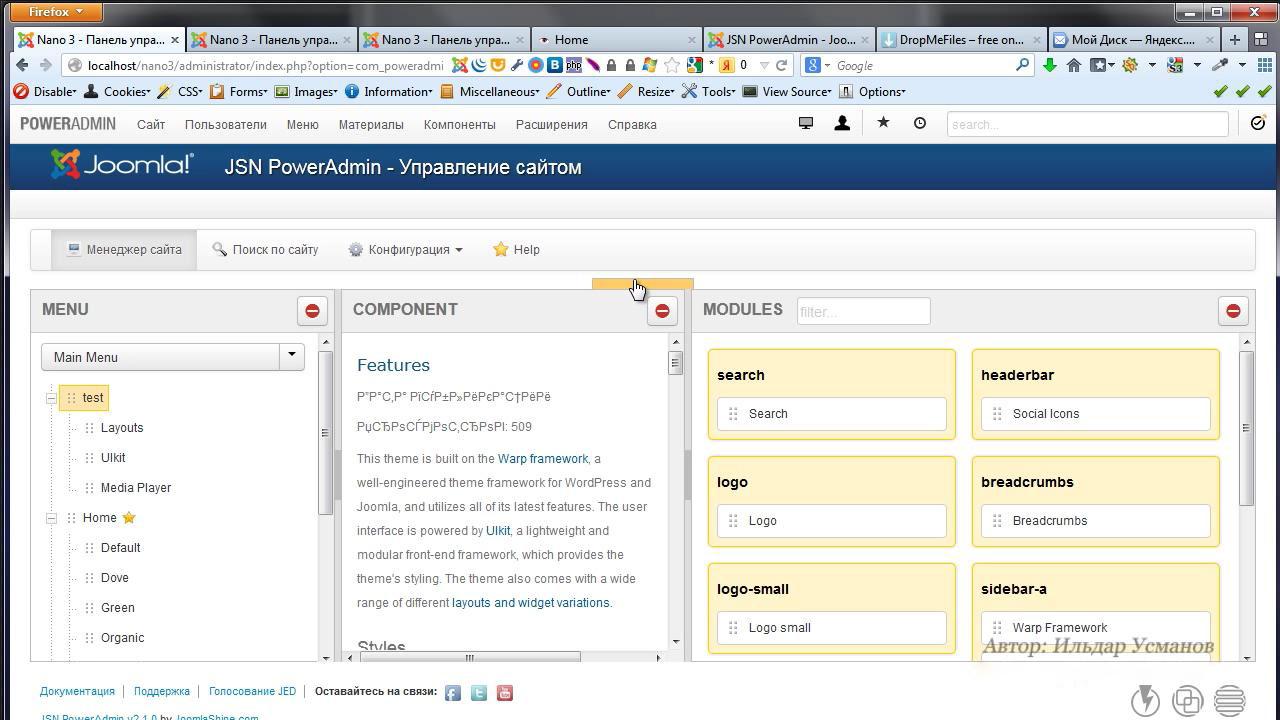Click the drag handle of the Search module
Viewport: 1280px width, 720px height.
click(x=733, y=414)
